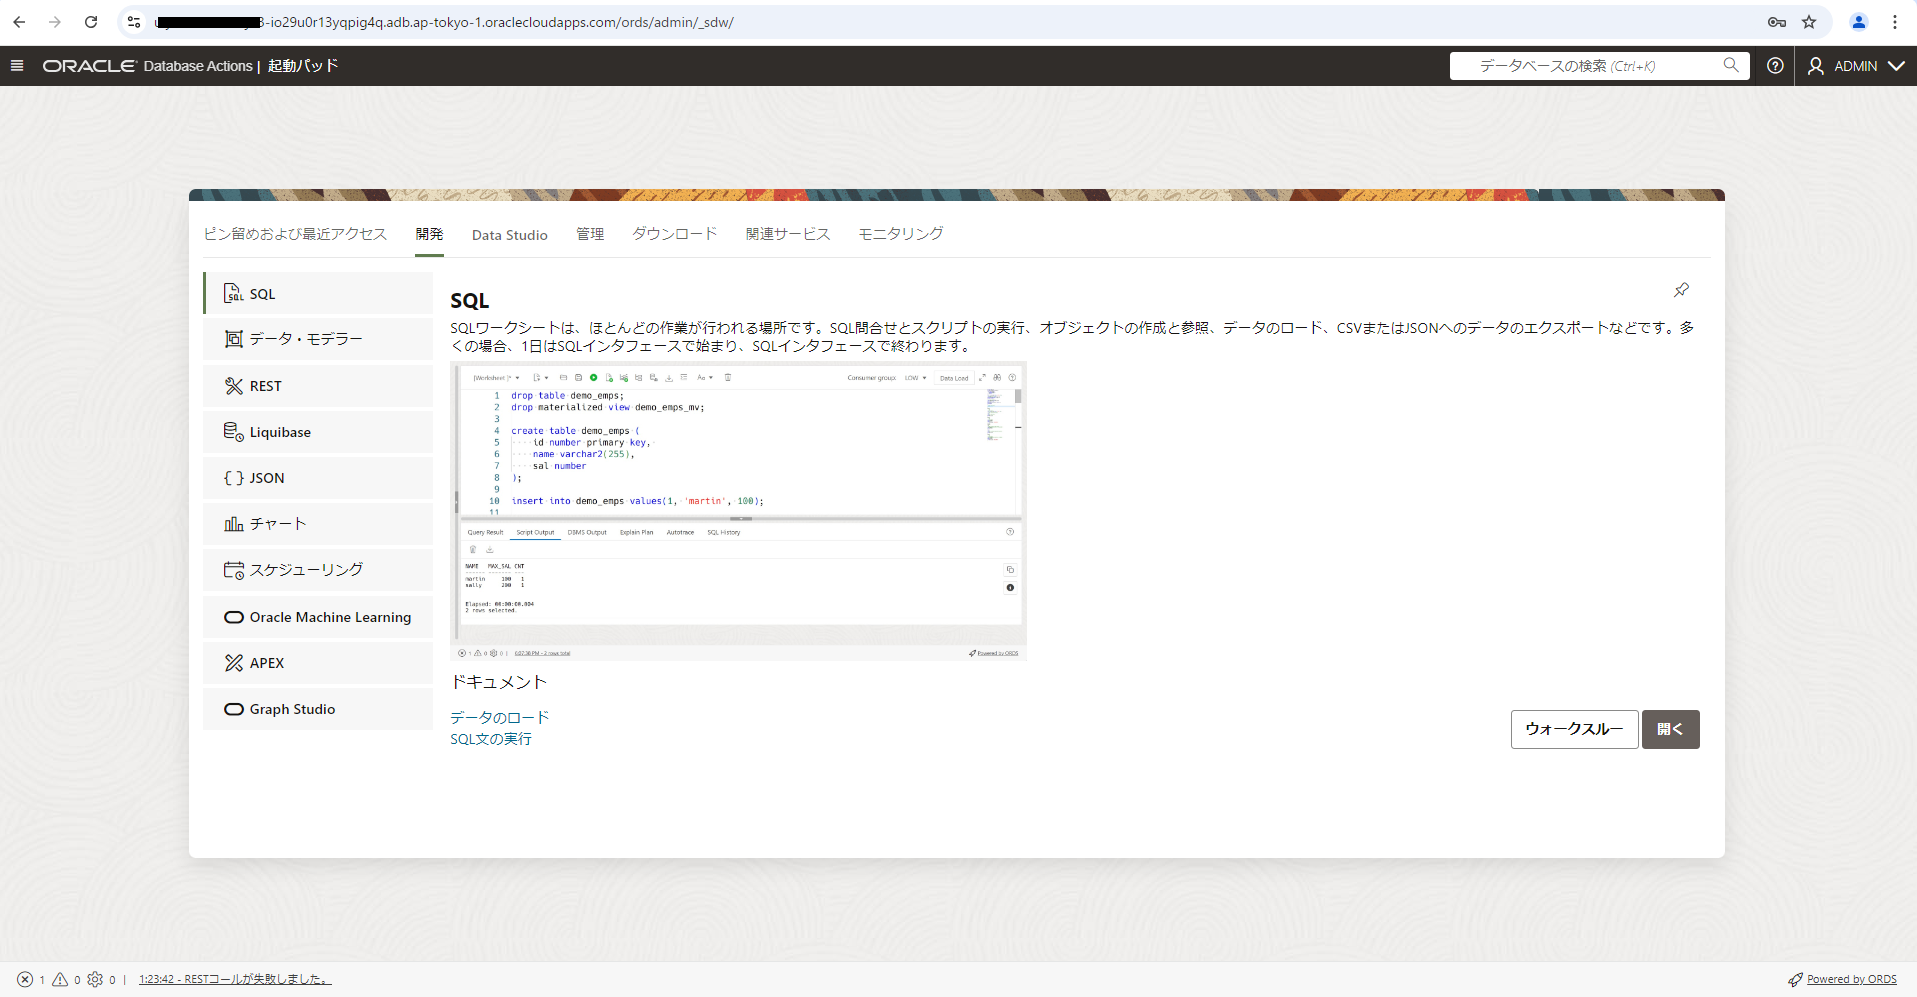Image resolution: width=1917 pixels, height=997 pixels.
Task: Open the Chrome profile avatar
Action: (x=1859, y=22)
